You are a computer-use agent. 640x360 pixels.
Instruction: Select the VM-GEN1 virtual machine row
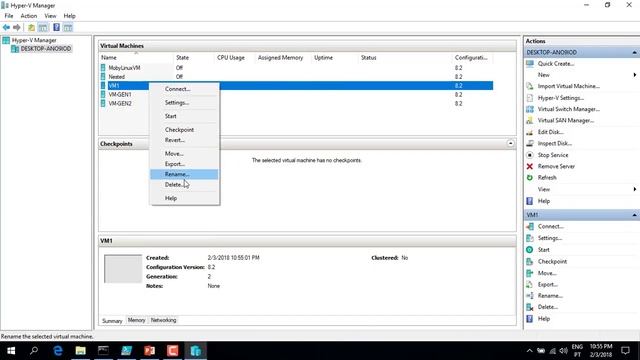click(x=297, y=95)
